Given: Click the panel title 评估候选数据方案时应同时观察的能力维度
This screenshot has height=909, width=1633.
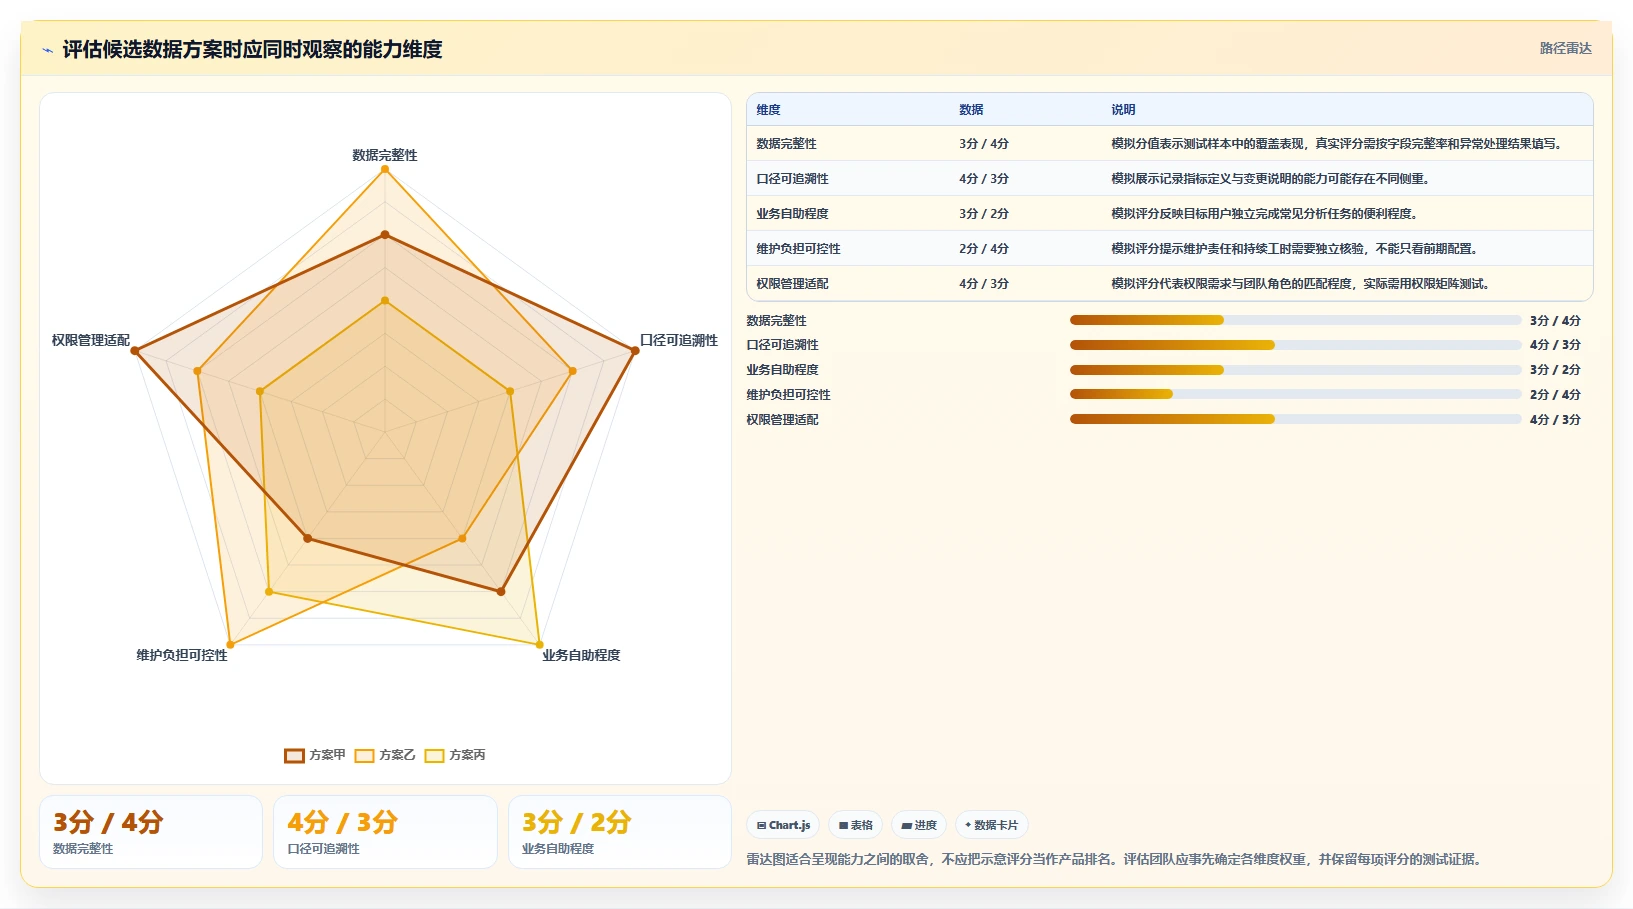Looking at the screenshot, I should pyautogui.click(x=252, y=49).
